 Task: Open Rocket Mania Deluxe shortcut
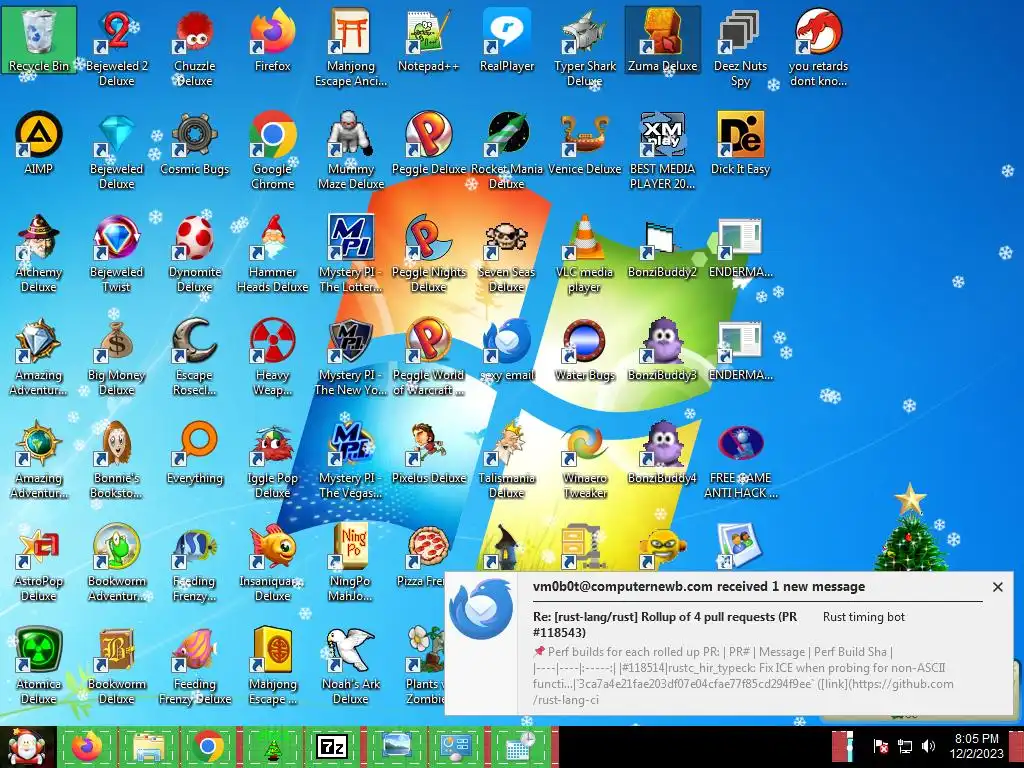507,150
